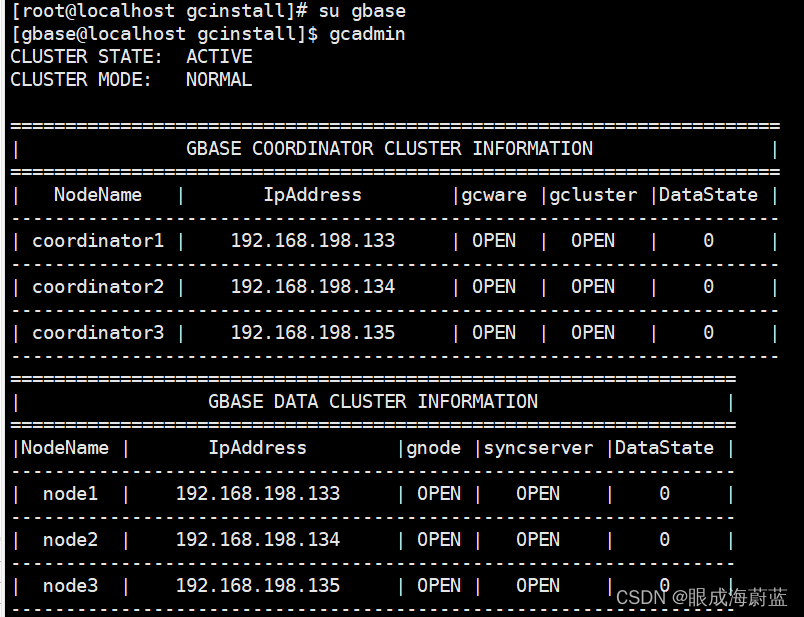Click the data table DataState header
This screenshot has width=804, height=617.
(x=664, y=448)
